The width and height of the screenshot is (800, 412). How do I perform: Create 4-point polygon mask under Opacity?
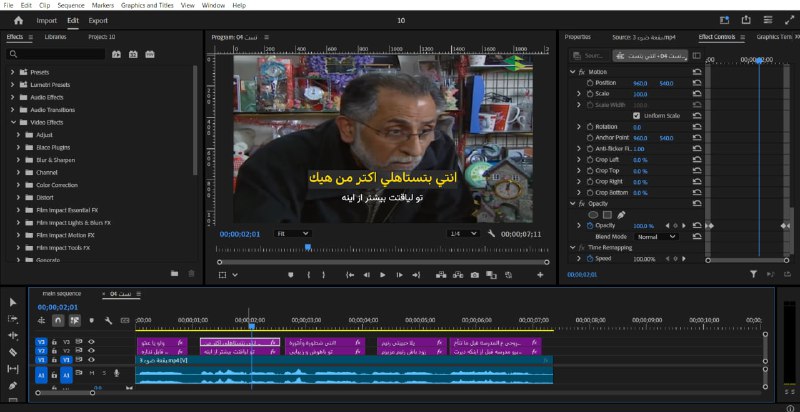click(x=607, y=215)
